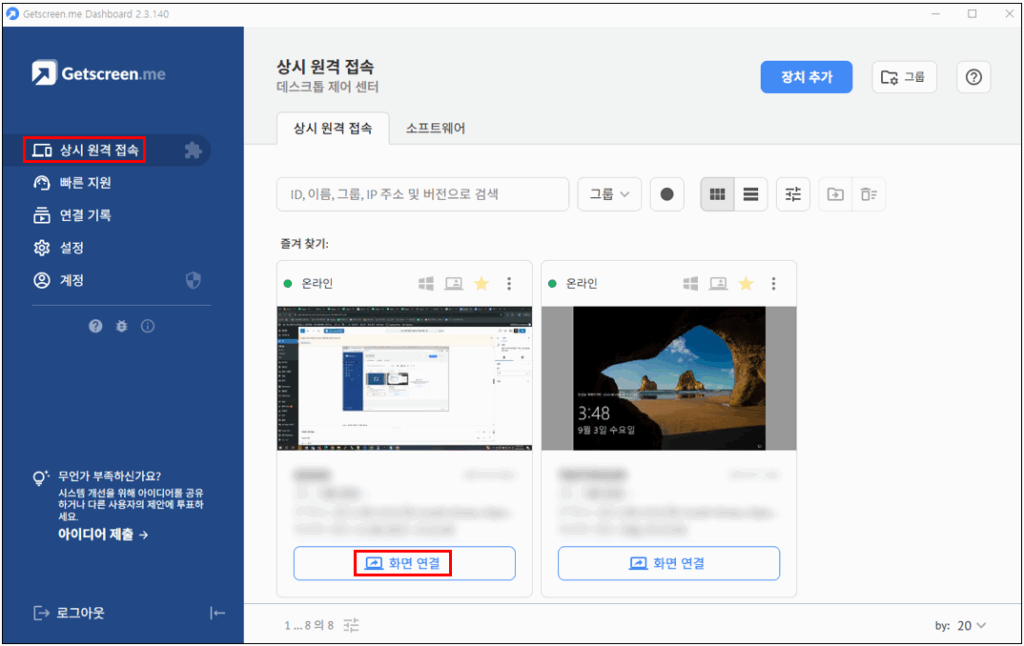
Task: Click the bug report icon in sidebar
Action: tap(122, 326)
